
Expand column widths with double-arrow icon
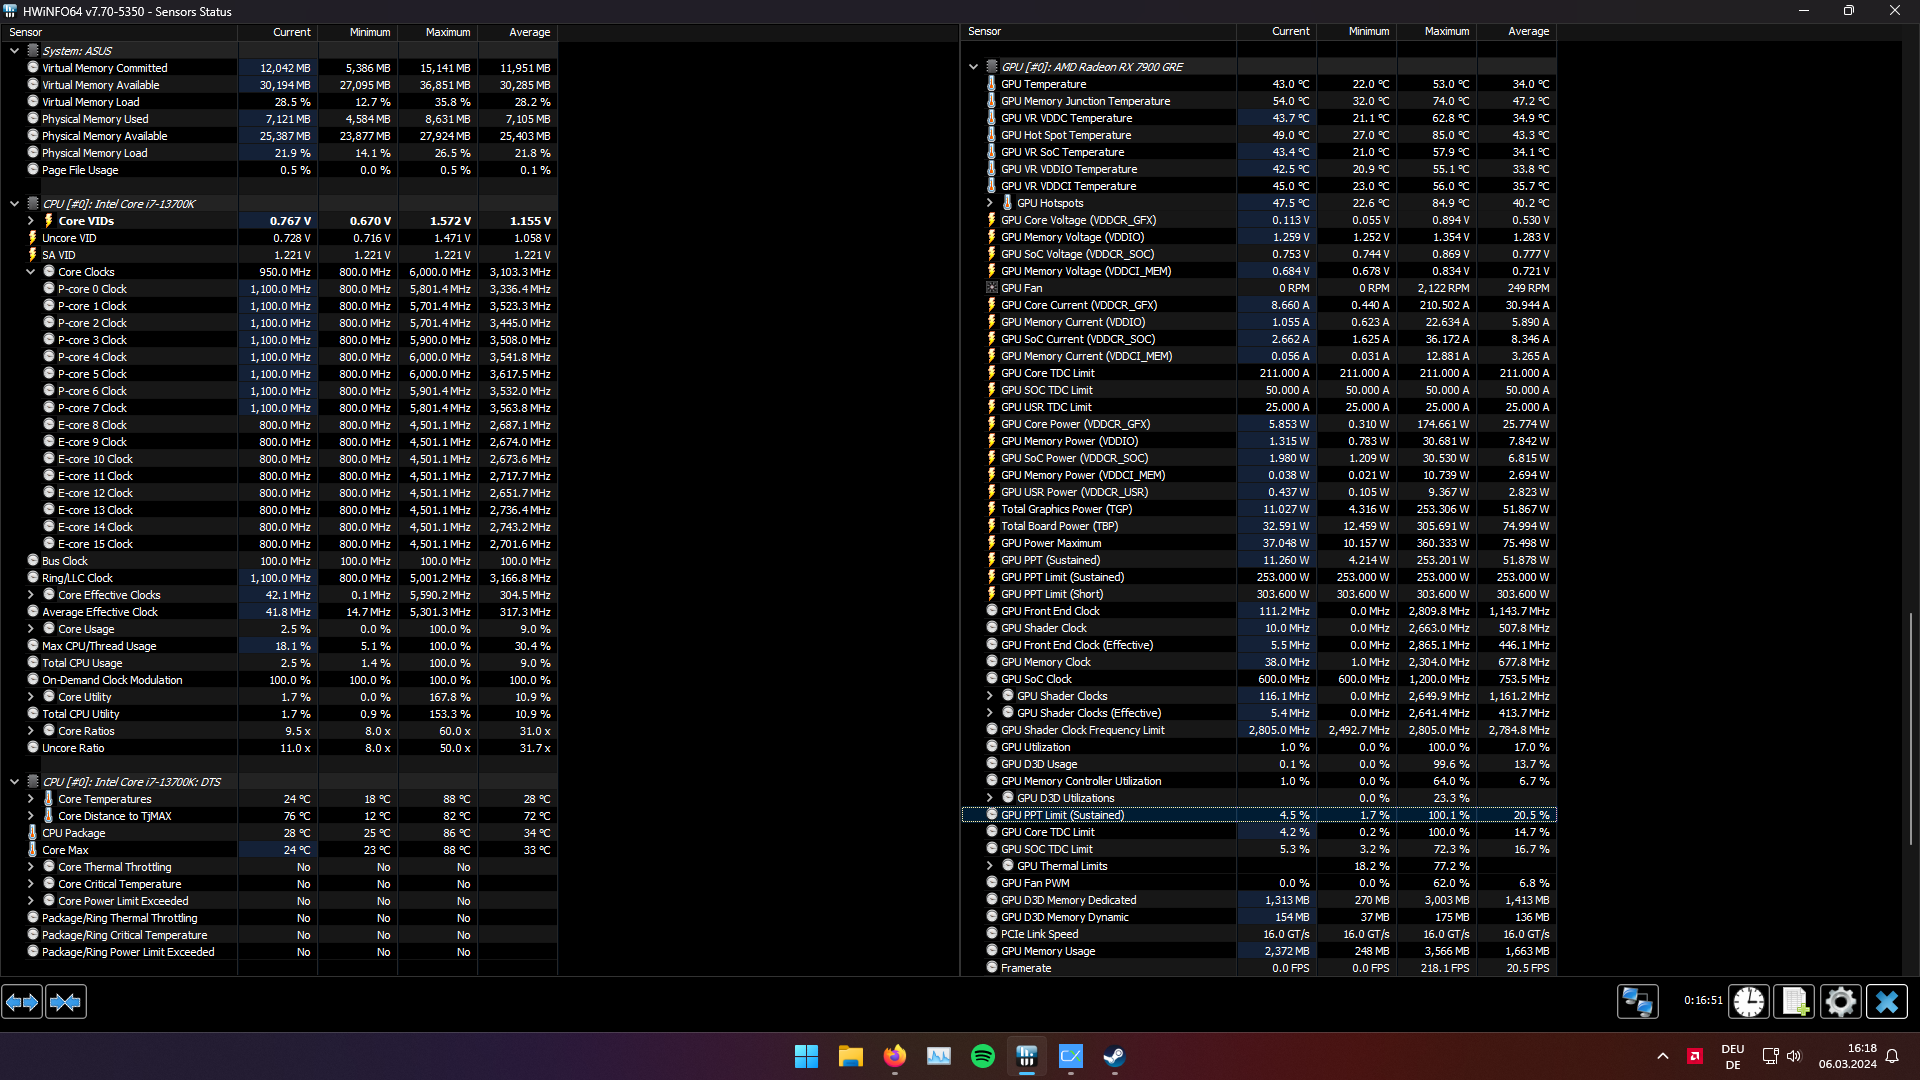22,1001
